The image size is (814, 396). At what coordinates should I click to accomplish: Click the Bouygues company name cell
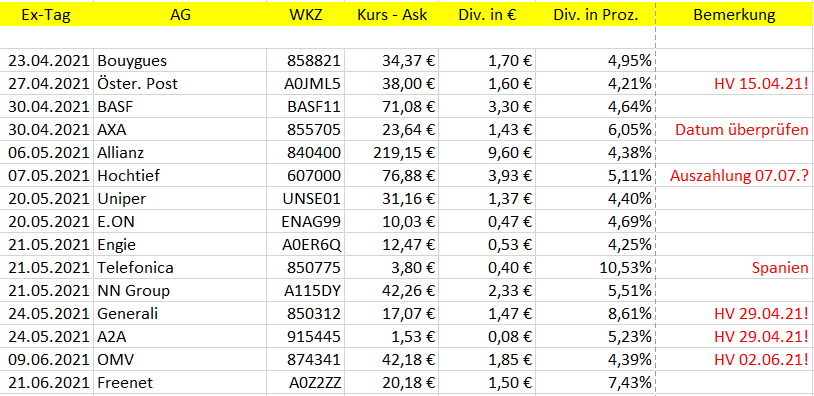tap(180, 61)
